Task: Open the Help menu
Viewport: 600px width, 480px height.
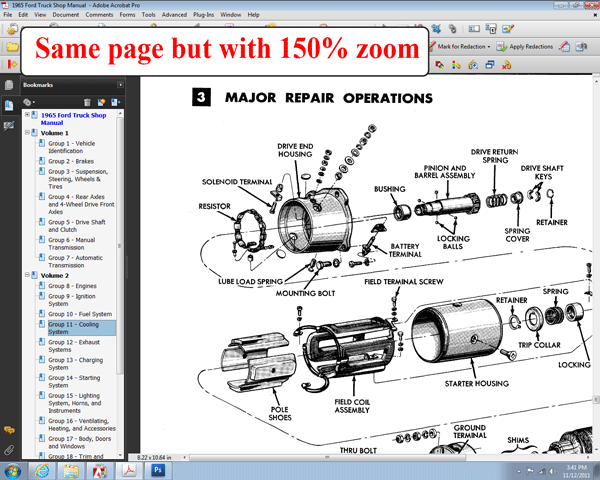Action: pyautogui.click(x=253, y=15)
